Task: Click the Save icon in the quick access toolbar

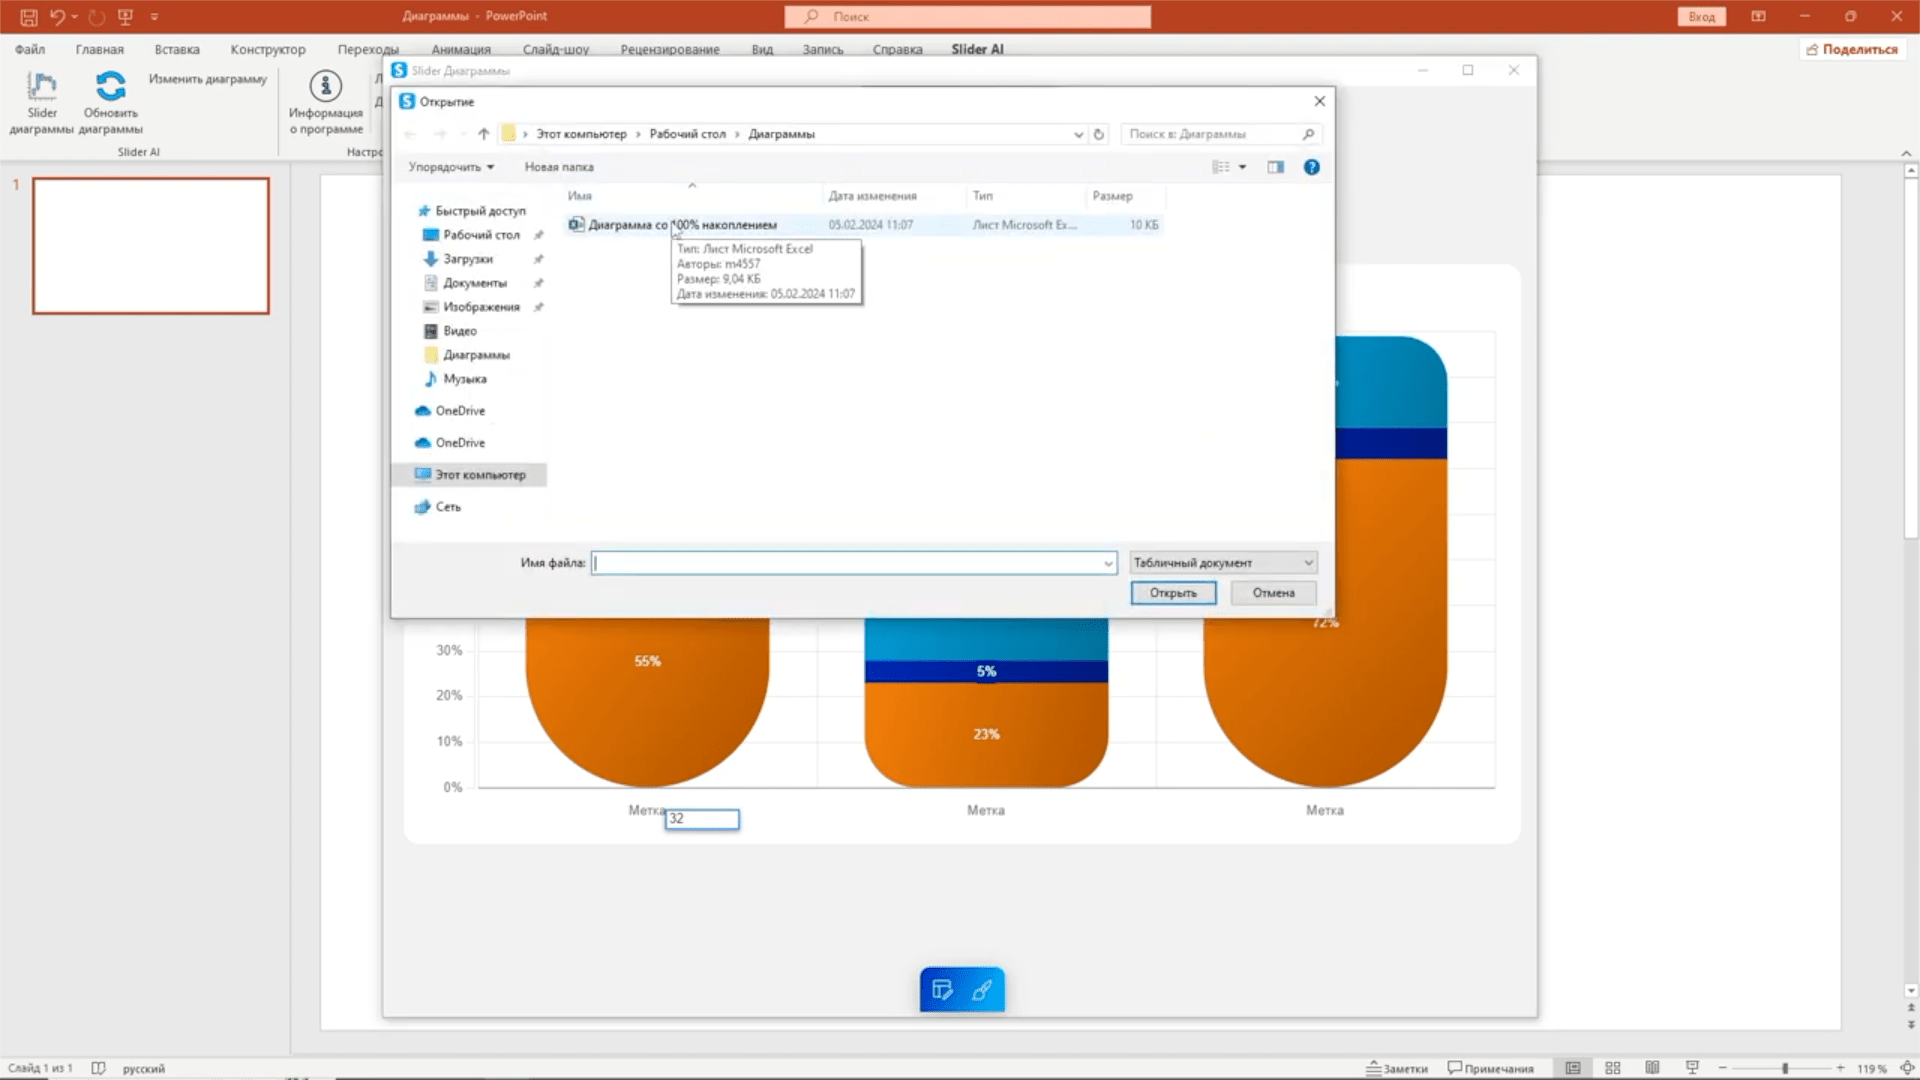Action: point(29,16)
